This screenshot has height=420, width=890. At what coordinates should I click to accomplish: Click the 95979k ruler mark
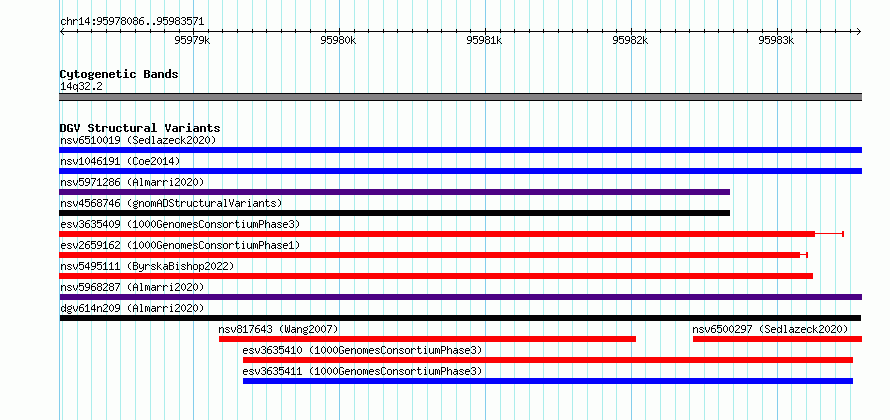[192, 40]
